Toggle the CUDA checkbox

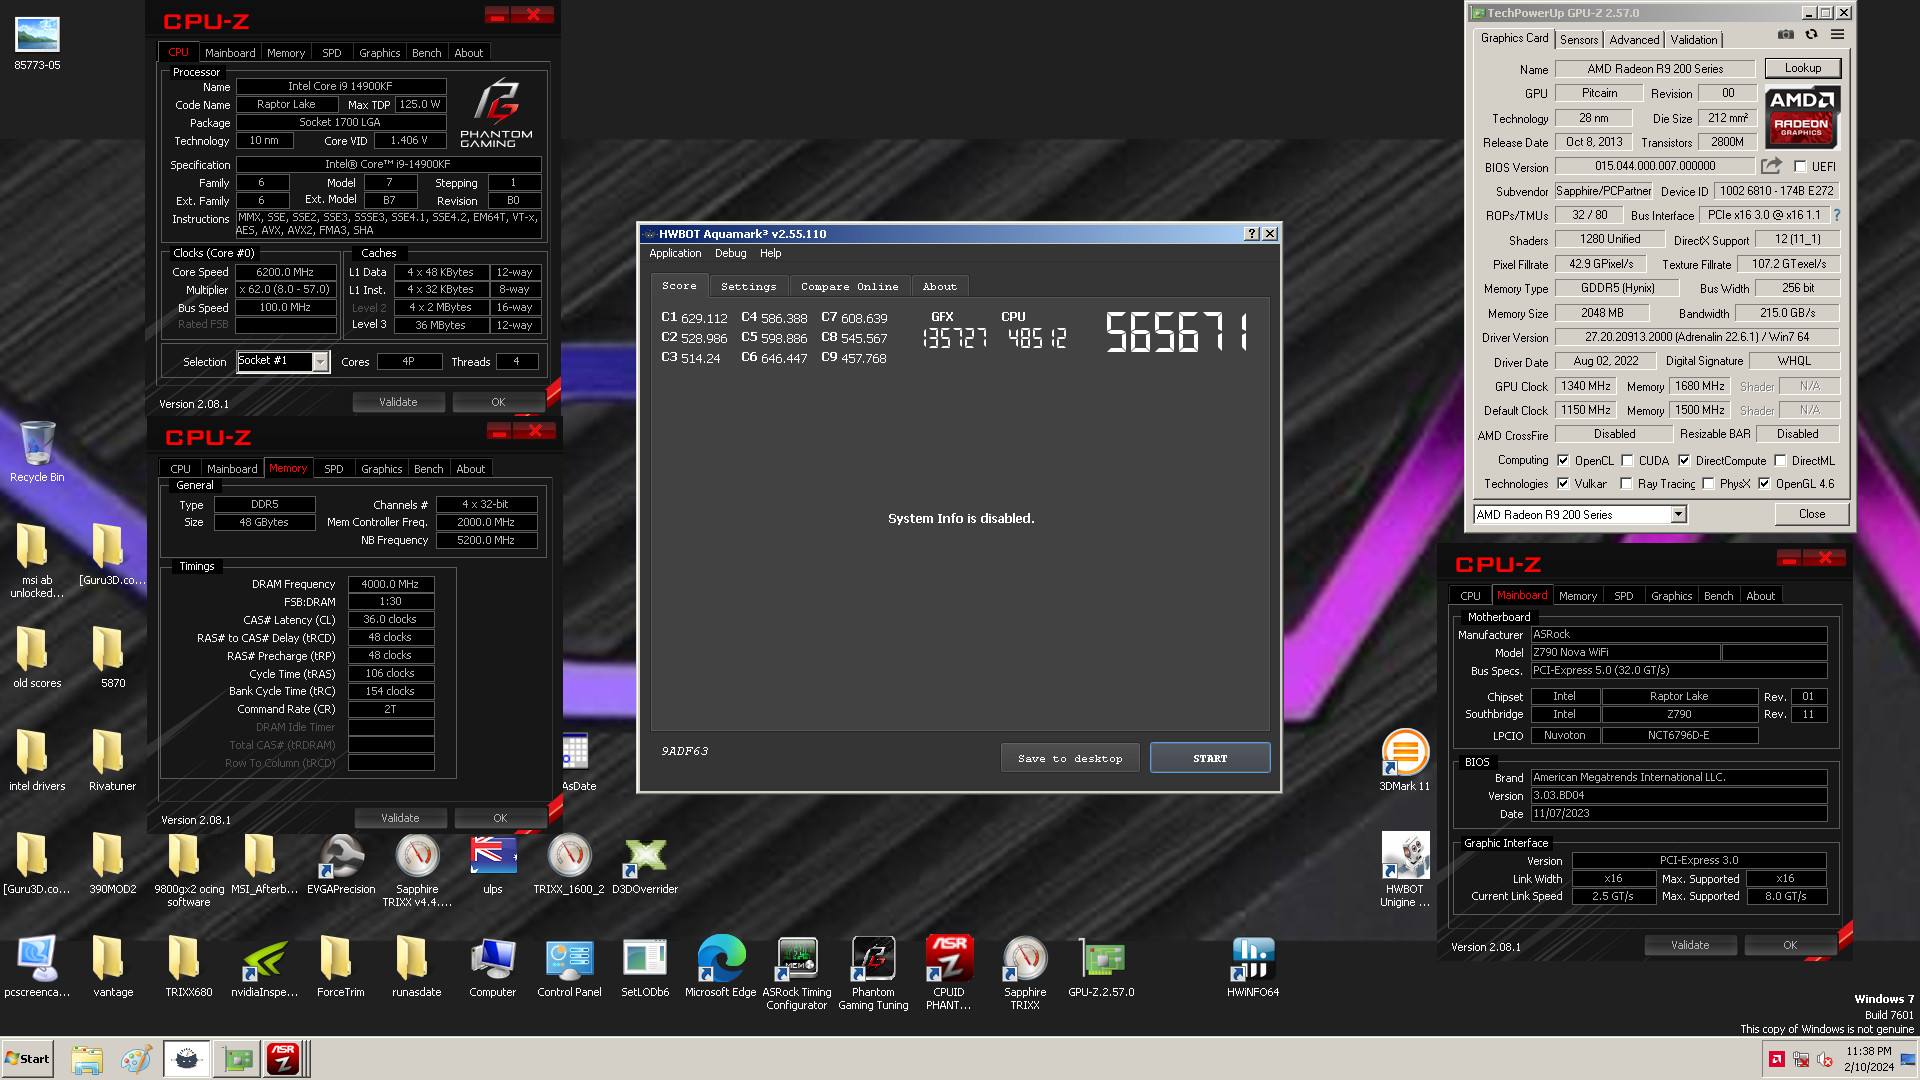coord(1627,461)
